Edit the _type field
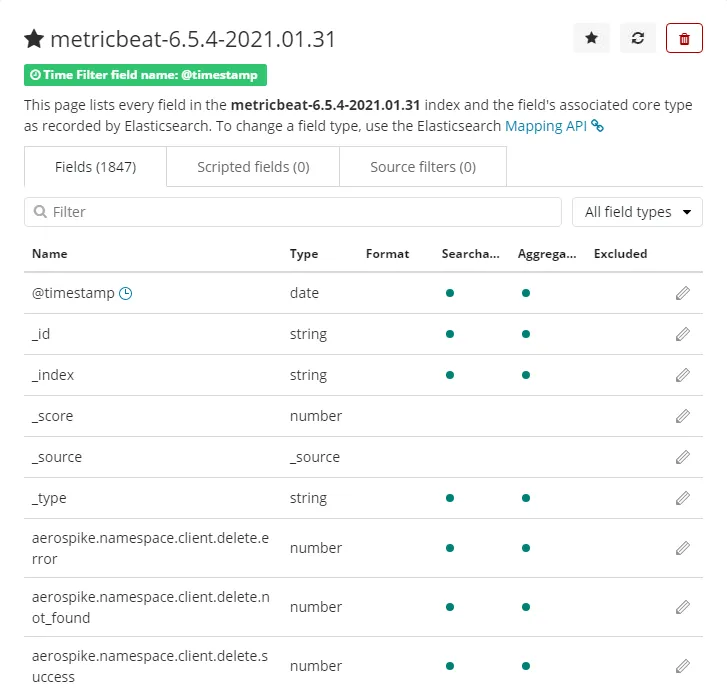The width and height of the screenshot is (727, 695). (x=683, y=498)
